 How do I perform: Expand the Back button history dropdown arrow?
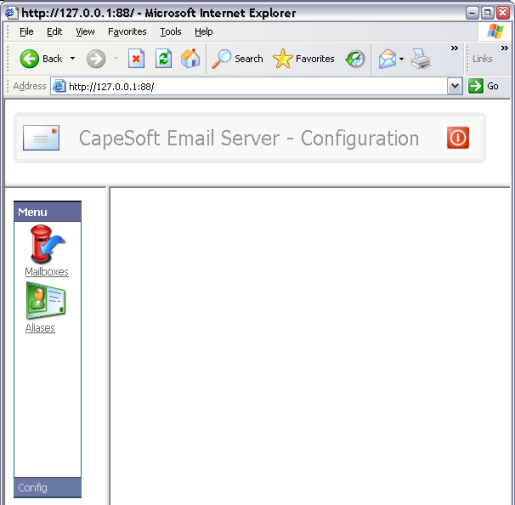(x=73, y=59)
